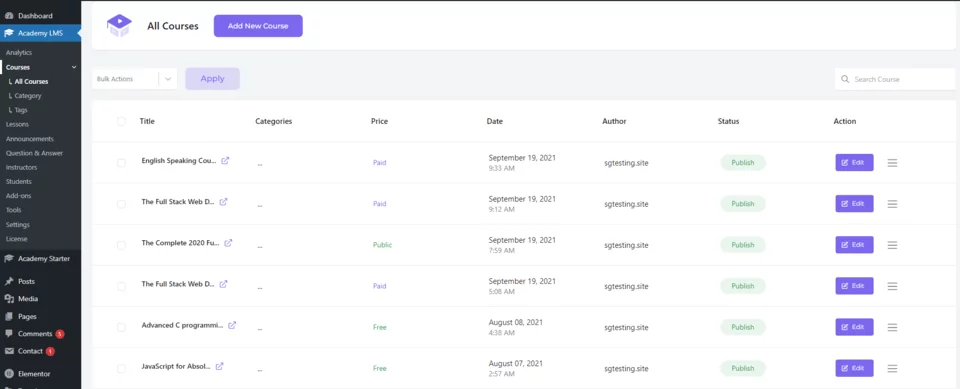Open hamburger menu for The Complete 2020 course
This screenshot has width=960, height=389.
point(892,245)
